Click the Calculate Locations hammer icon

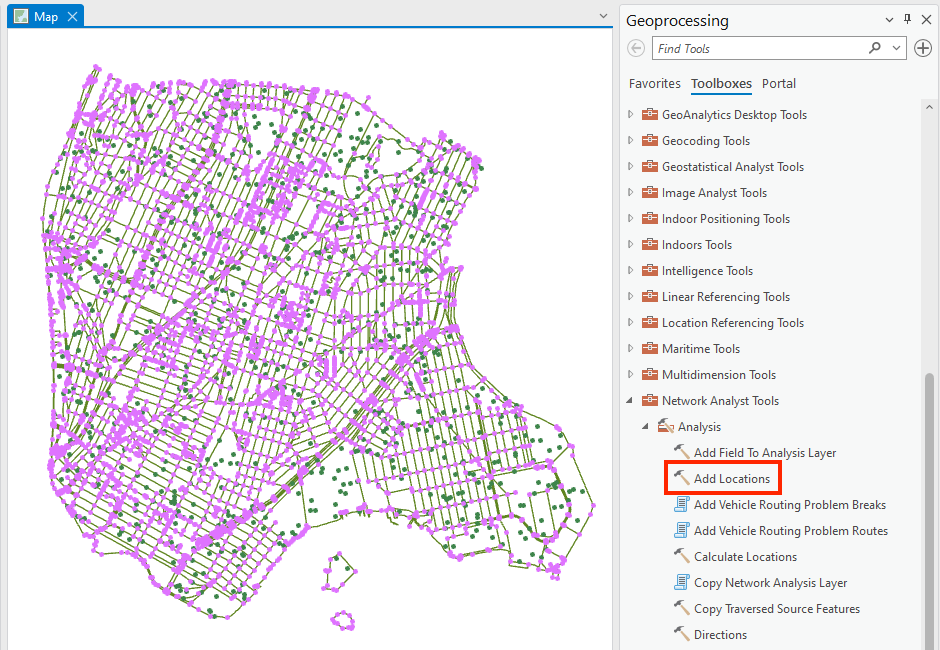682,556
